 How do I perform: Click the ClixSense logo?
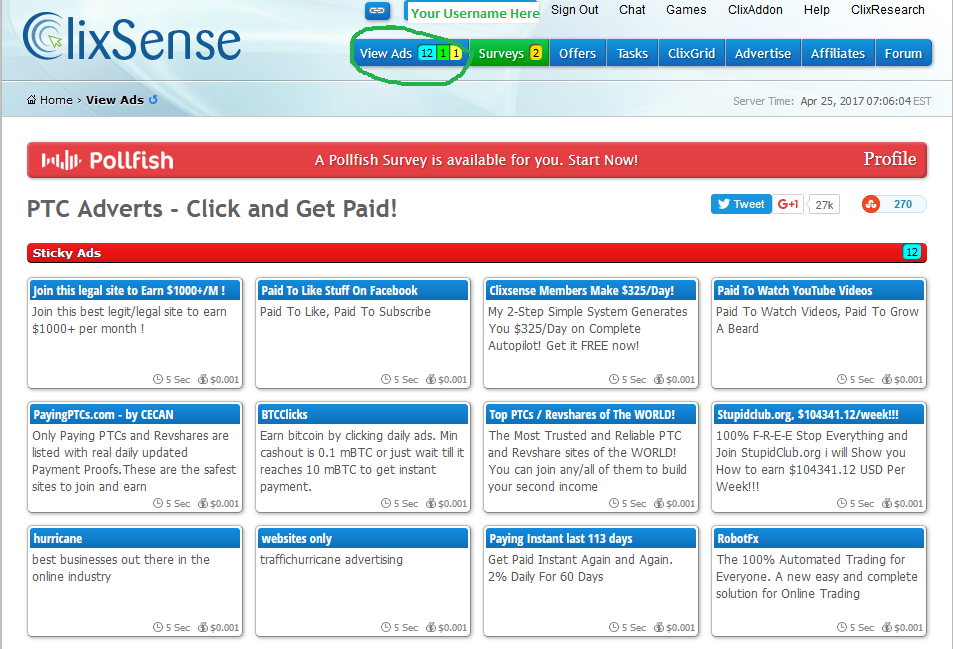[x=132, y=38]
